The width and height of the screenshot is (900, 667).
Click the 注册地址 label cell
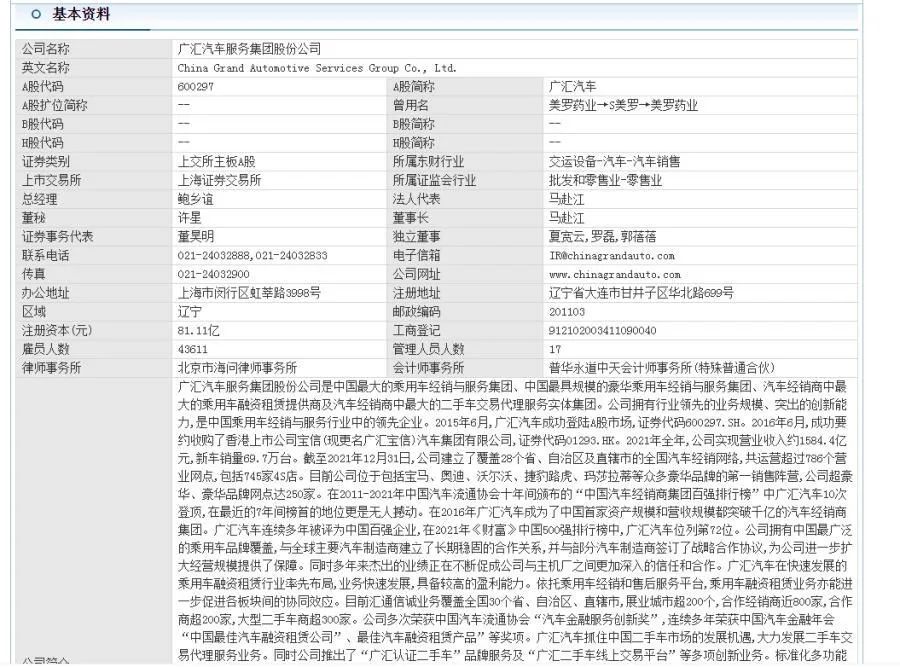pos(464,293)
